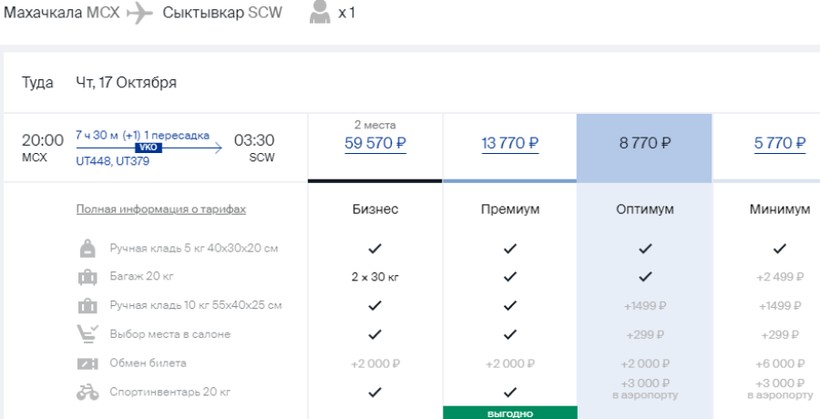Click the 10 kg hand luggage icon
The image size is (820, 419).
click(x=88, y=306)
